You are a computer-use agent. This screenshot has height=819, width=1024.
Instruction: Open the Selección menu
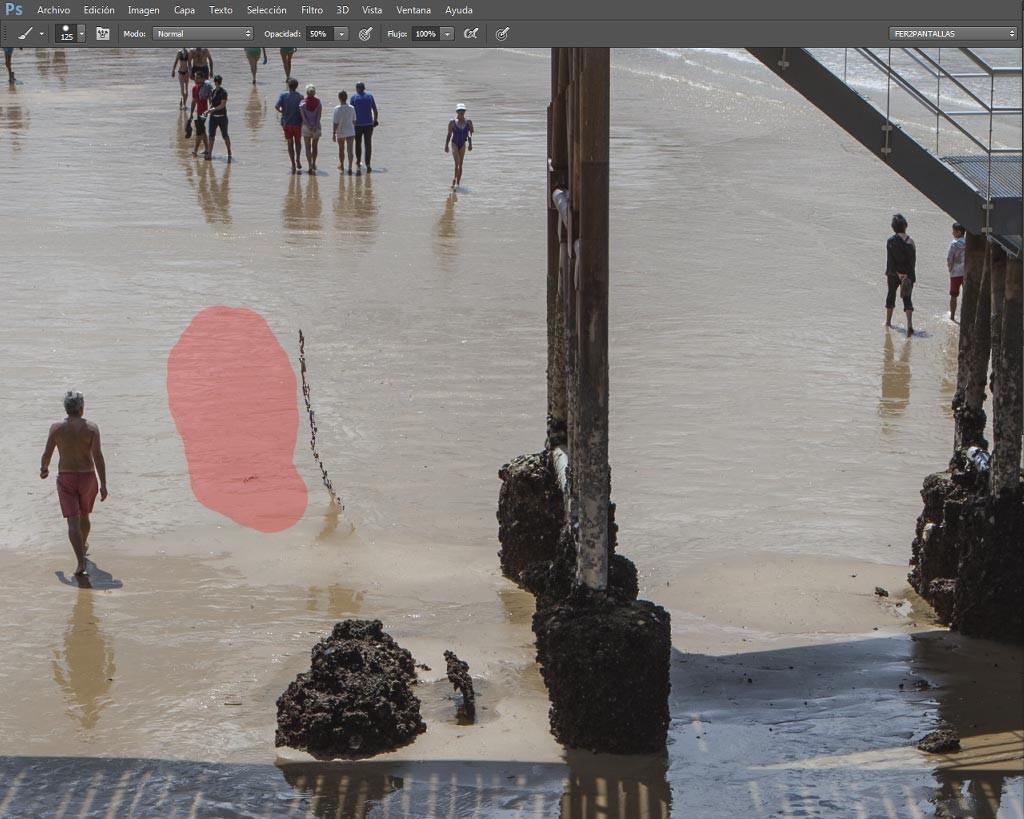[x=266, y=10]
